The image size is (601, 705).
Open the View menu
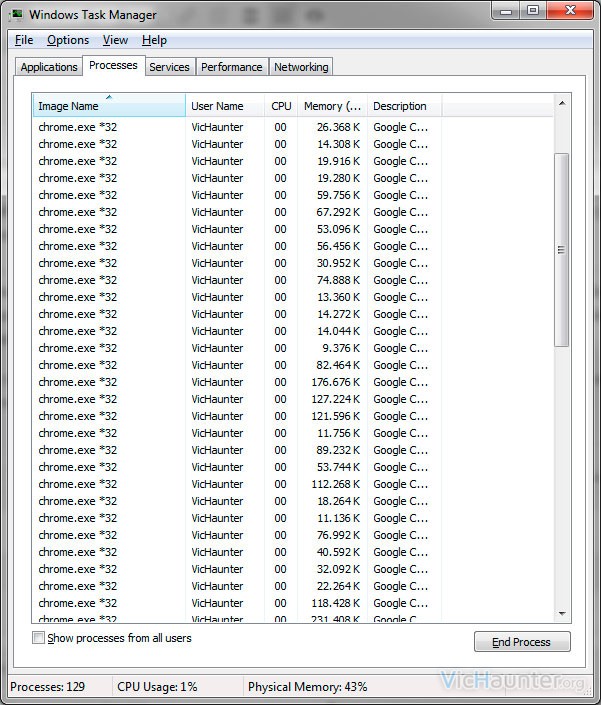pos(115,40)
